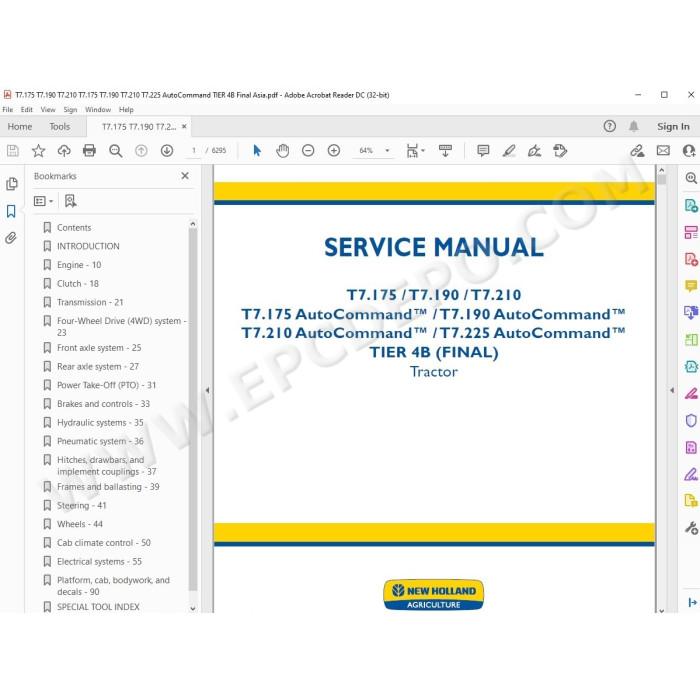Collapse the bookmarks navigation pane arrow

click(x=207, y=390)
